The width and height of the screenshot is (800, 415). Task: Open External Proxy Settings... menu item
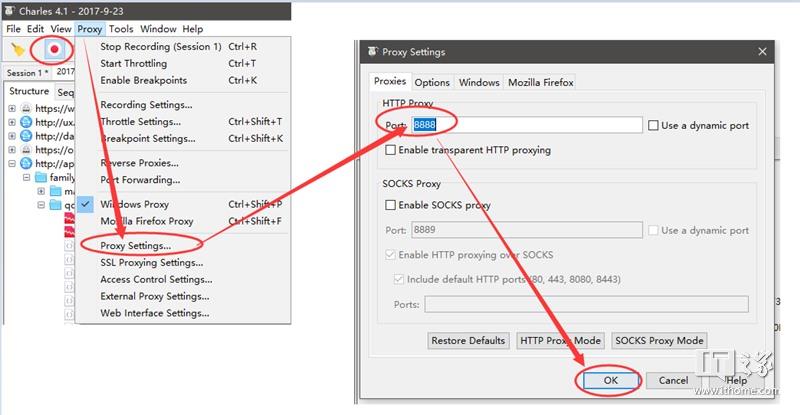click(155, 296)
